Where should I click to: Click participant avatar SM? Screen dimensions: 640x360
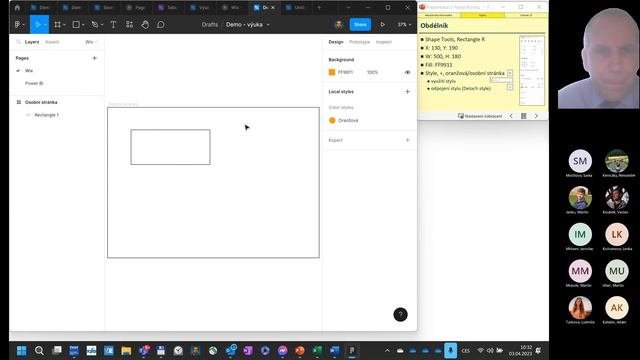point(580,161)
